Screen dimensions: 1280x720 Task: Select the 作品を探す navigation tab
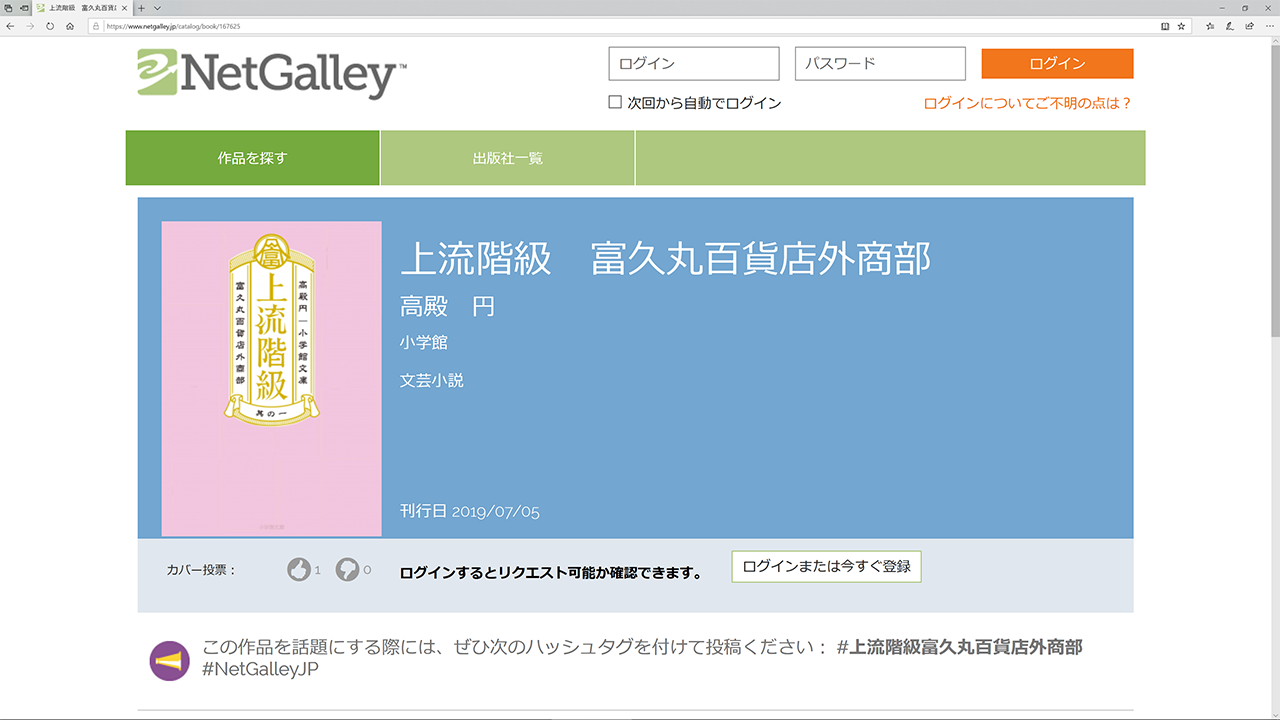[252, 158]
